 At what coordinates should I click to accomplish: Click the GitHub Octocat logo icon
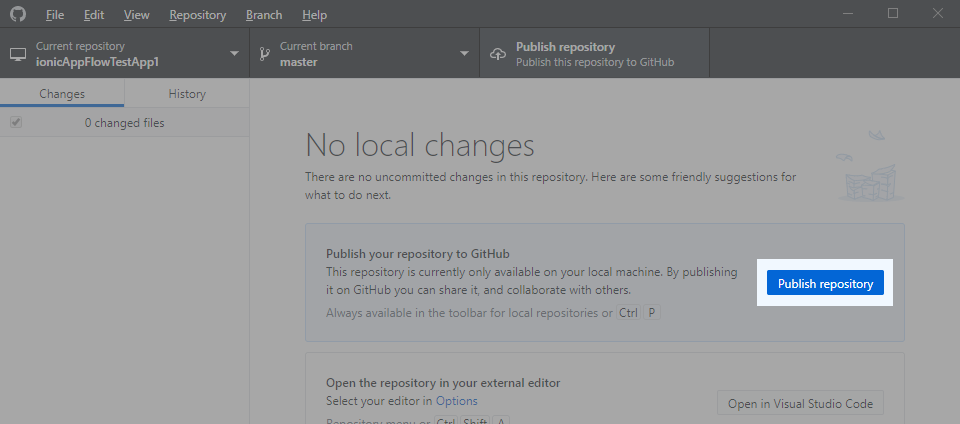click(x=18, y=13)
